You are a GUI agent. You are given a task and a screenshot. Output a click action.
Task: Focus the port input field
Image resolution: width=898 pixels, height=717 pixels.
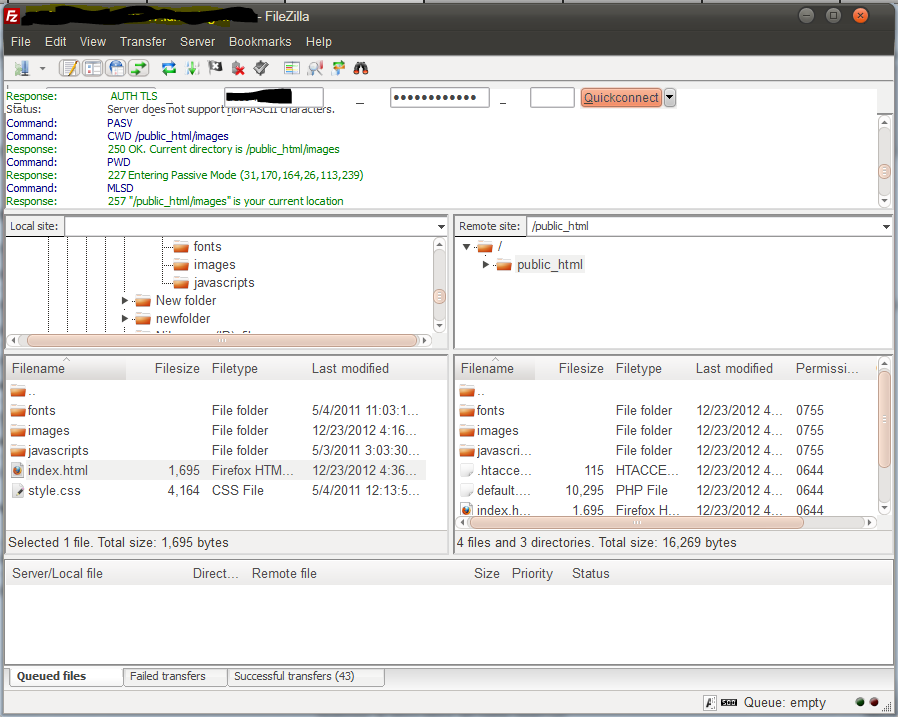(552, 97)
